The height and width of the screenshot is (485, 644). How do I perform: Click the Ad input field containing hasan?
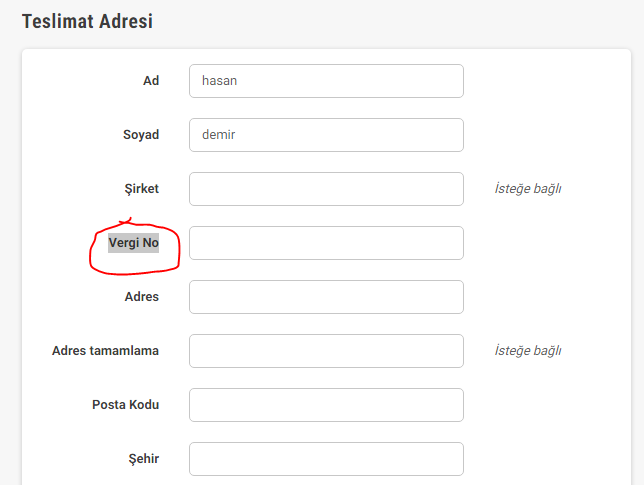[326, 81]
